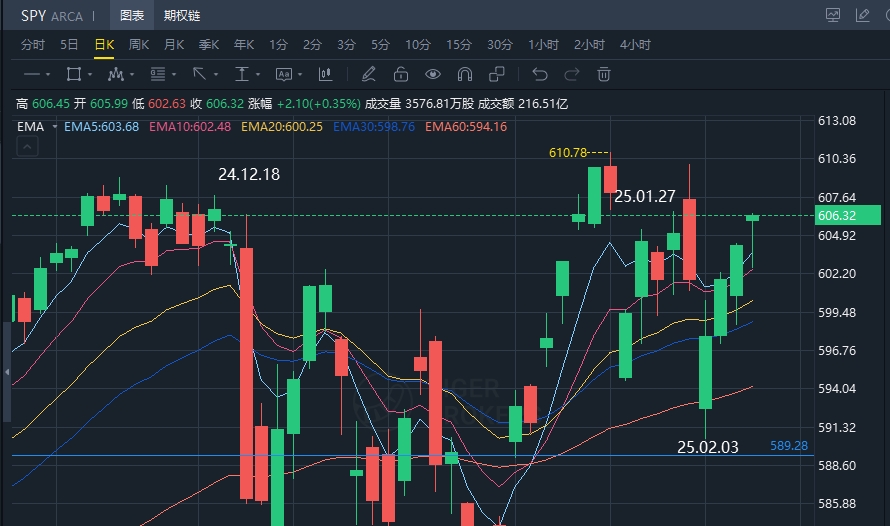This screenshot has width=890, height=526.
Task: Toggle the magnet snap mode
Action: [x=465, y=74]
